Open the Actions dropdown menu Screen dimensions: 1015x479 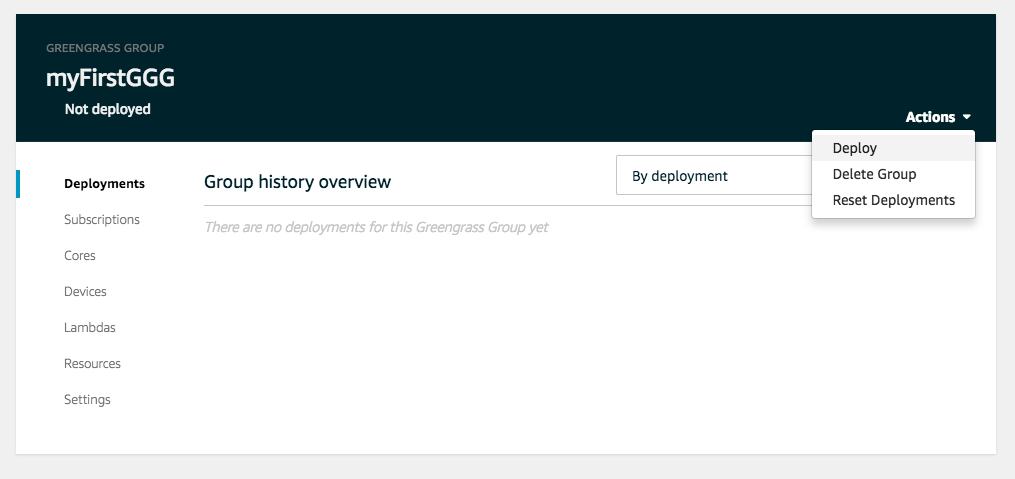938,117
